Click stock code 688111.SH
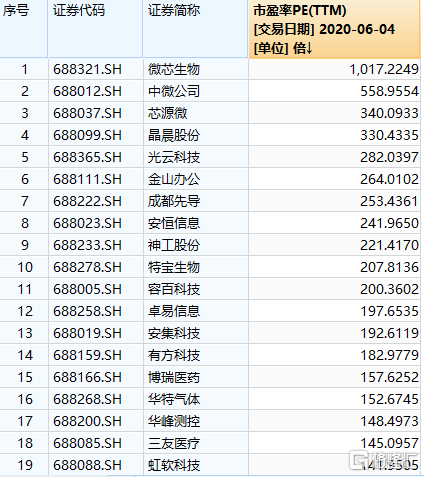 [87, 179]
